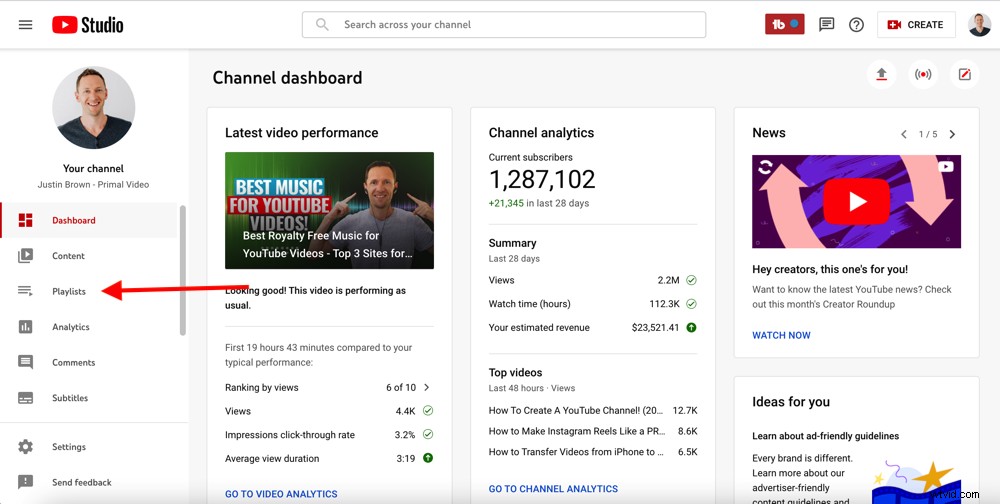
Task: Click the search magnifier icon
Action: (x=323, y=24)
